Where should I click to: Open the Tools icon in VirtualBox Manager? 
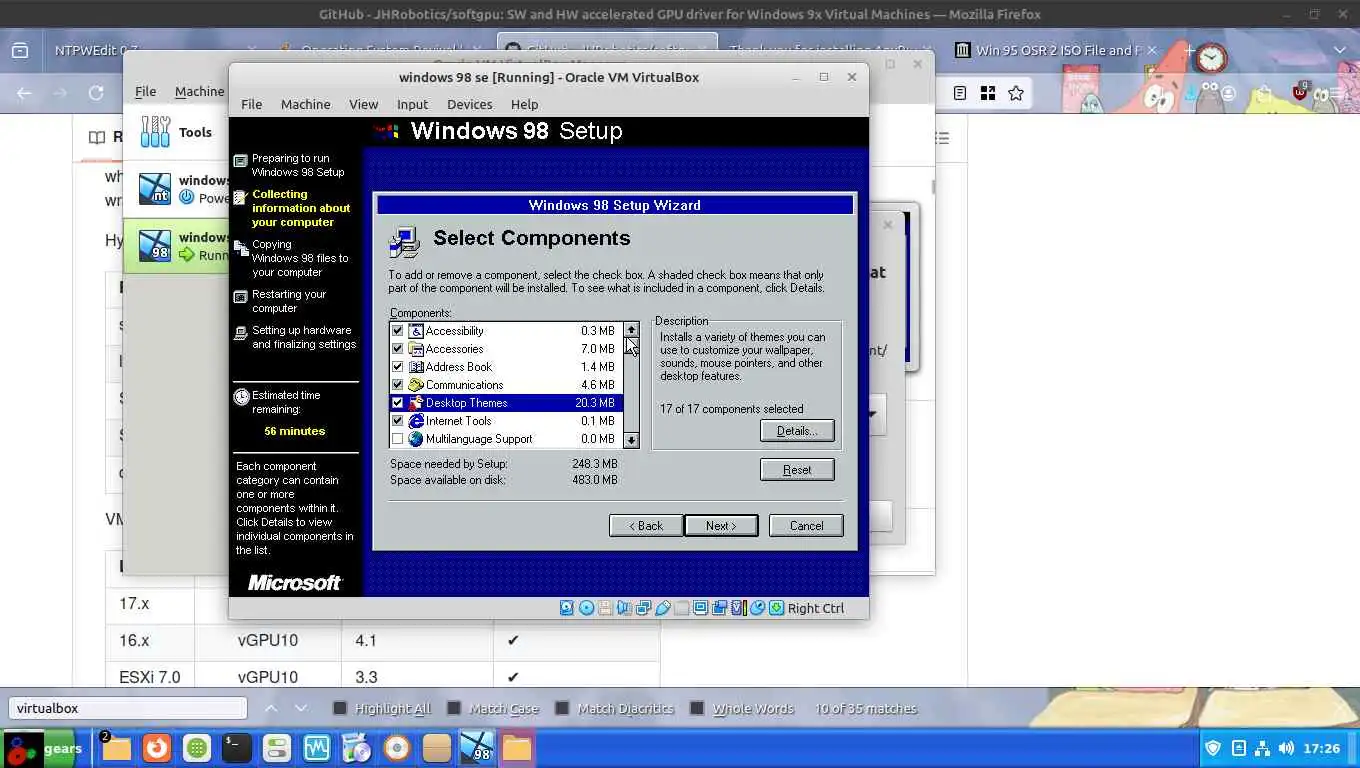155,132
